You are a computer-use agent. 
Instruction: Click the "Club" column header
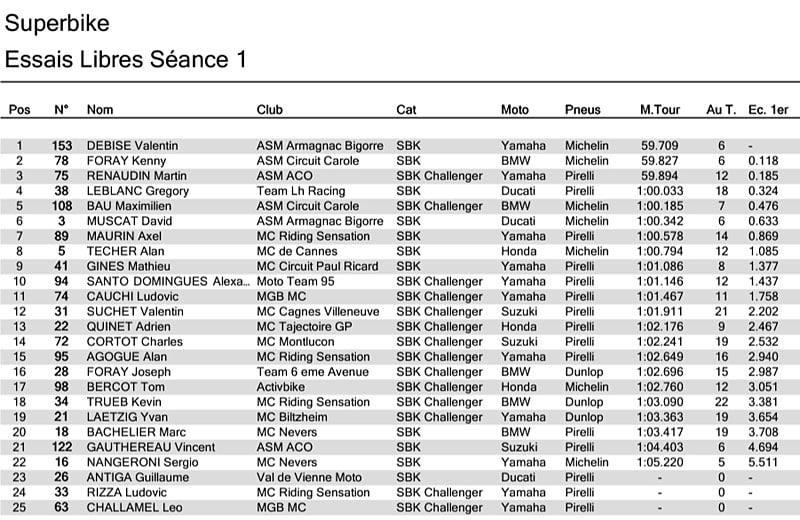tap(270, 109)
